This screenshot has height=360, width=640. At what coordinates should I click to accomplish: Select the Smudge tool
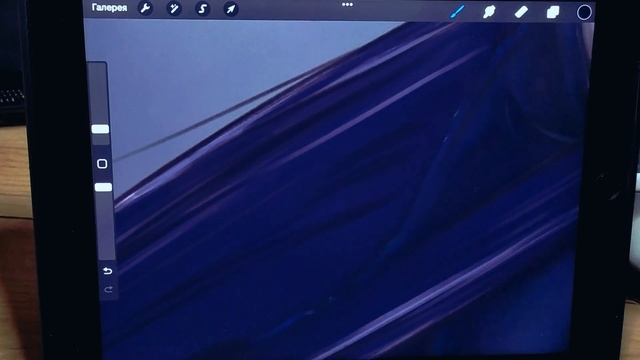pyautogui.click(x=489, y=12)
